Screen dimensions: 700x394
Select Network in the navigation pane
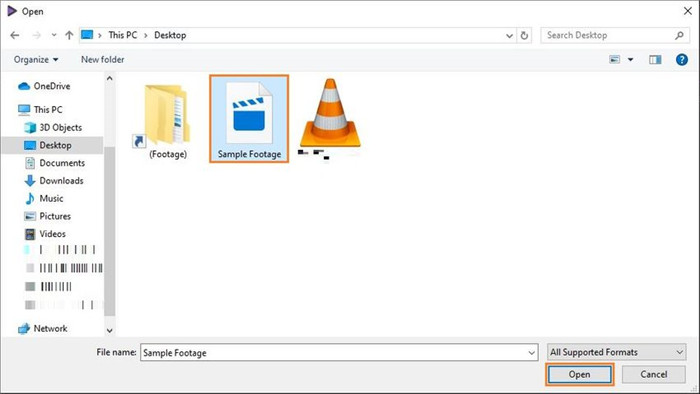pyautogui.click(x=42, y=328)
